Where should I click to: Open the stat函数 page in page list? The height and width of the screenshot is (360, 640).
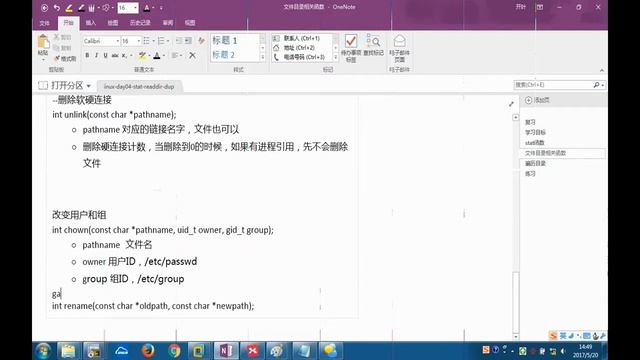[x=535, y=142]
